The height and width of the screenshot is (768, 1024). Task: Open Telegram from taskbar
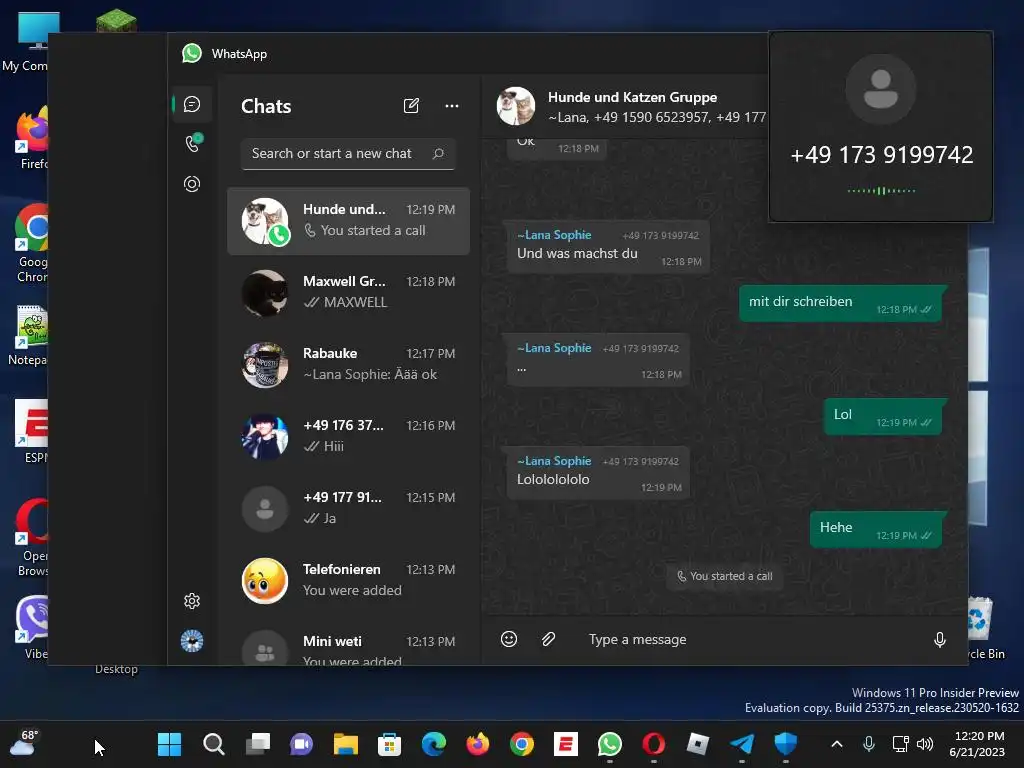click(x=742, y=744)
